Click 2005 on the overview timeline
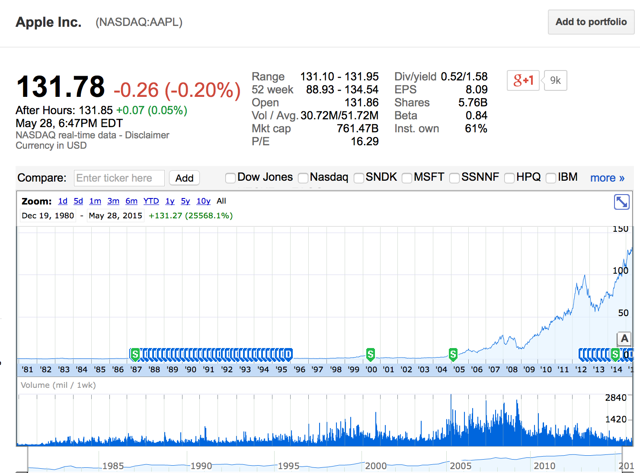640x473 pixels. pos(460,466)
